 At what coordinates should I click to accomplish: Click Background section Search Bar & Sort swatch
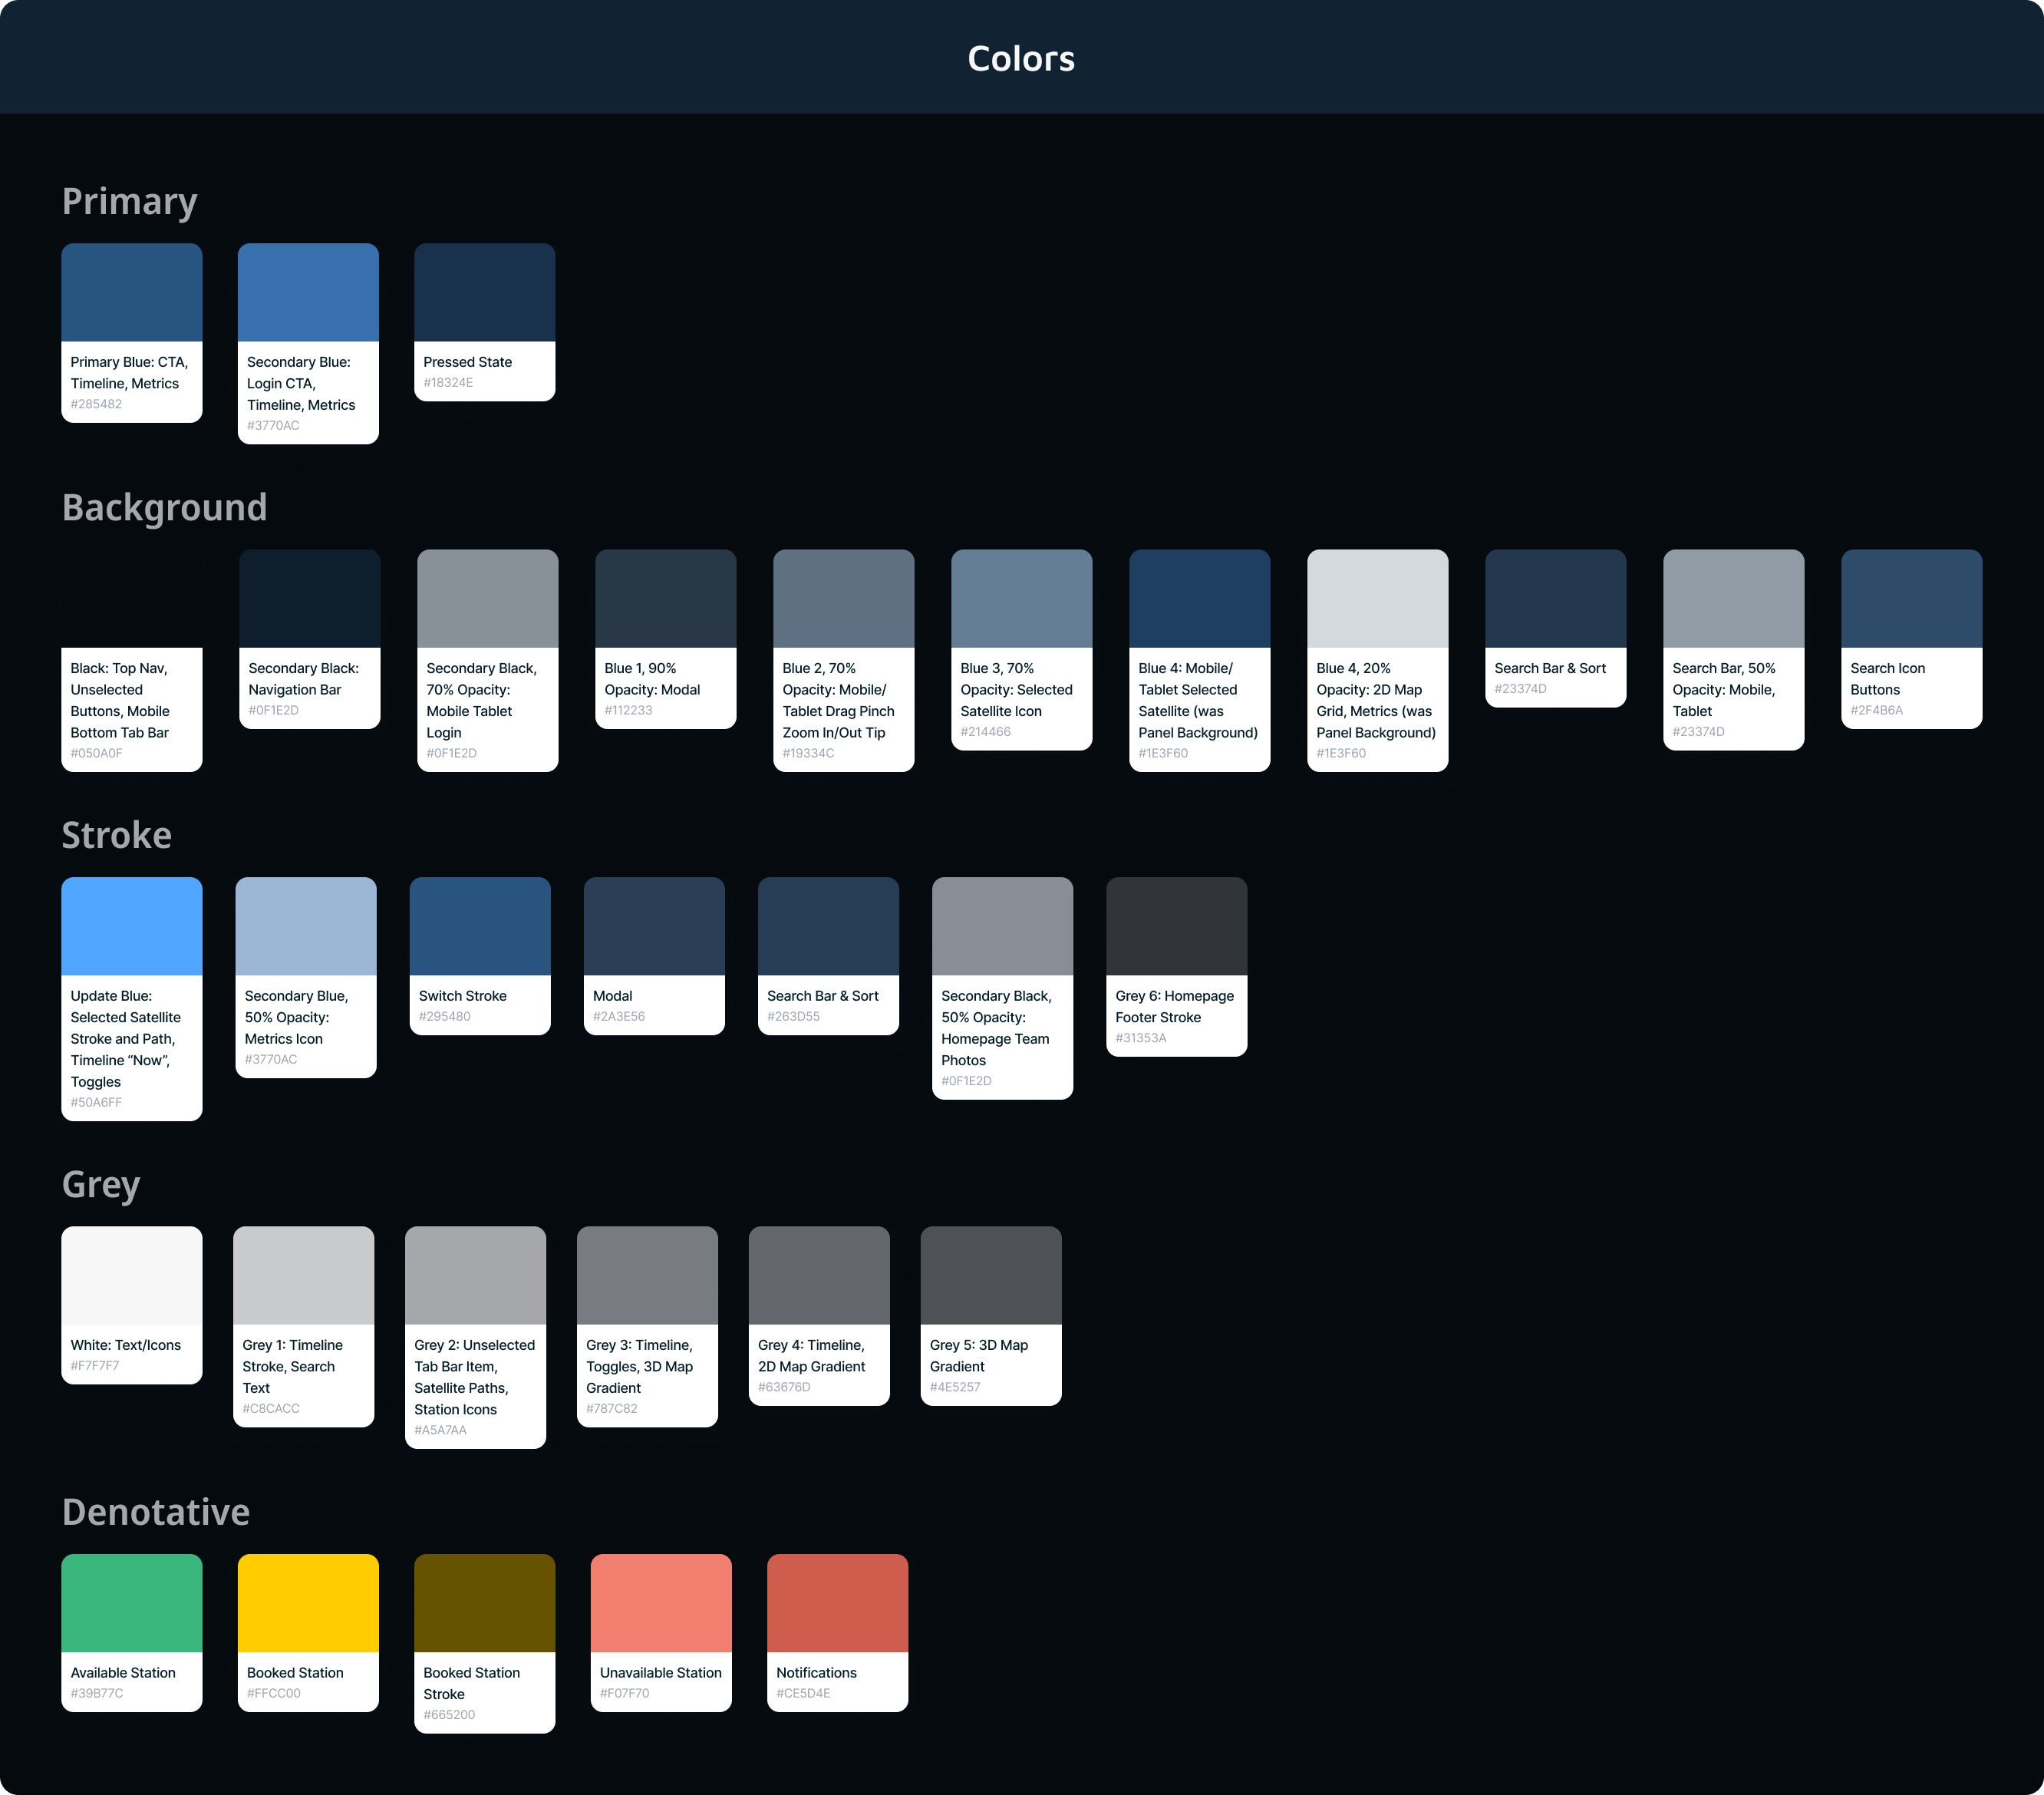click(x=1556, y=599)
